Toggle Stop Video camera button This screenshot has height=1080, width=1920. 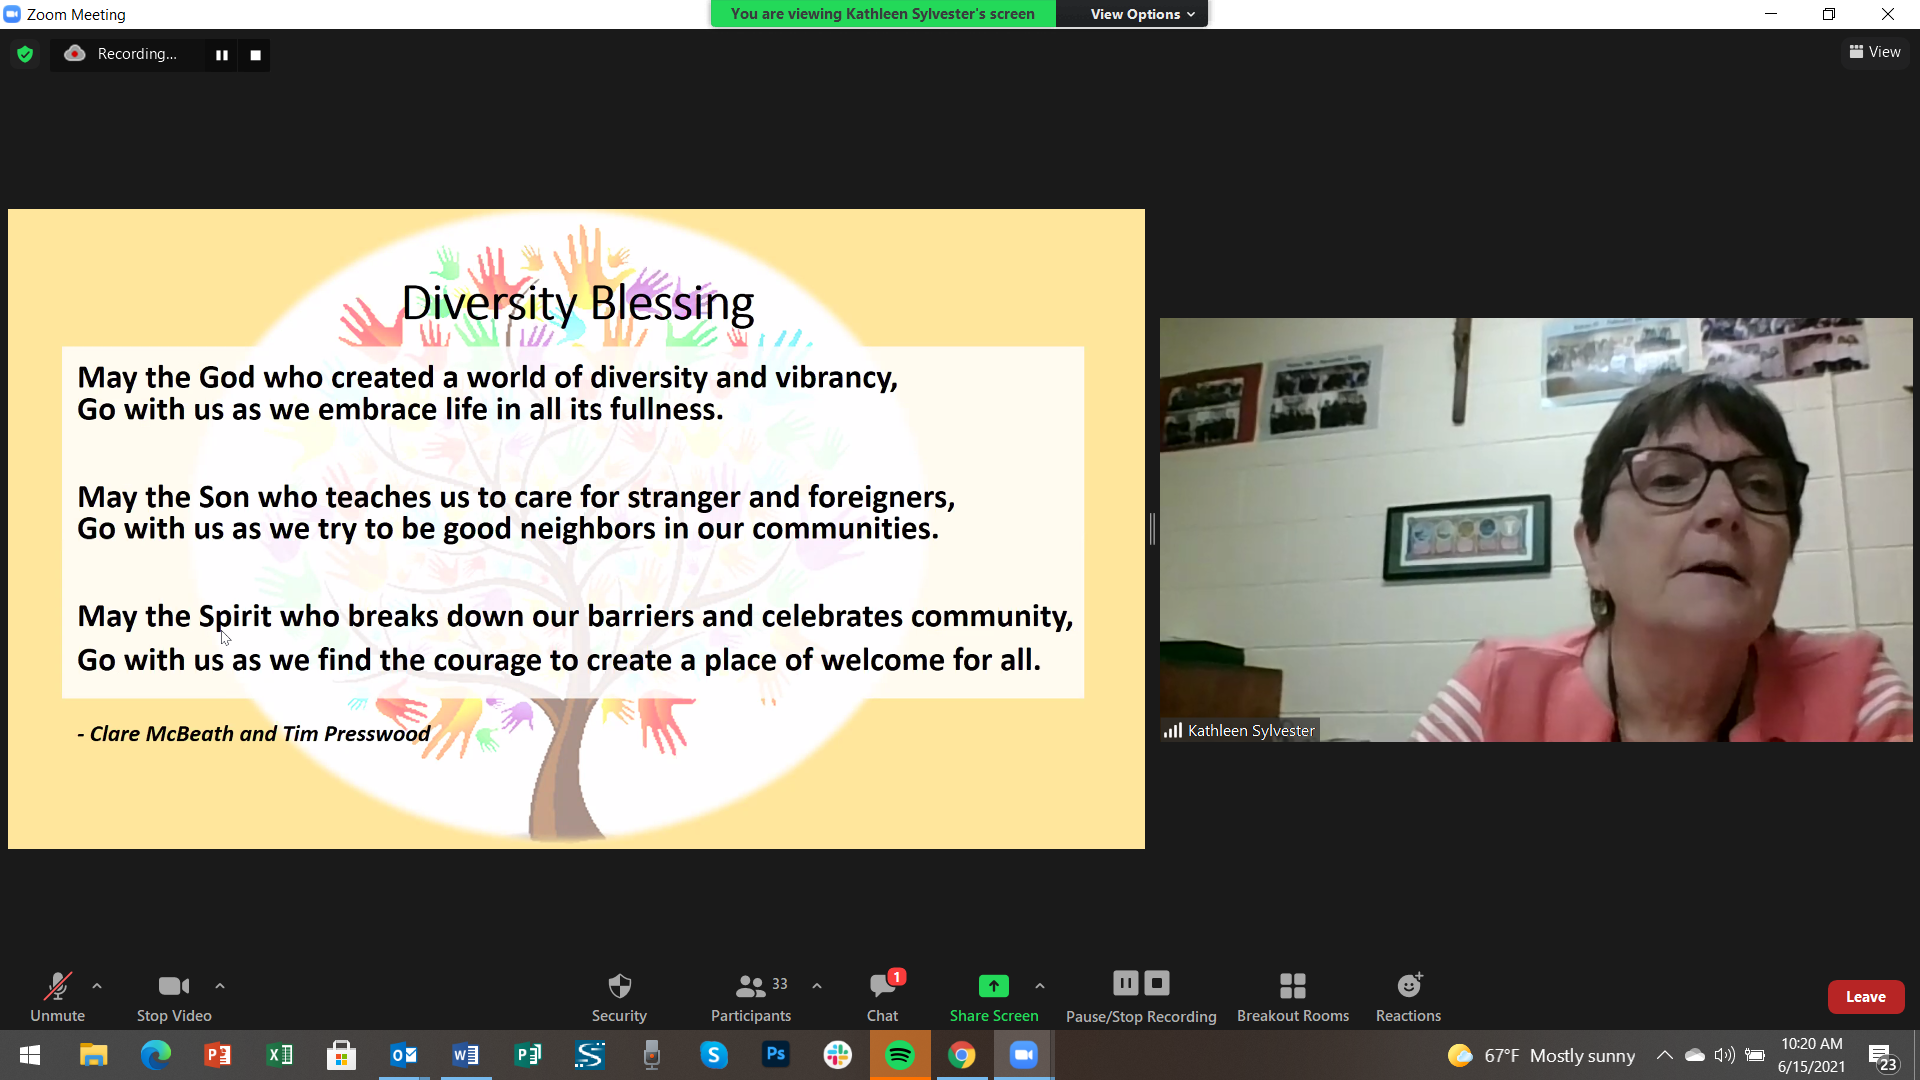click(174, 997)
